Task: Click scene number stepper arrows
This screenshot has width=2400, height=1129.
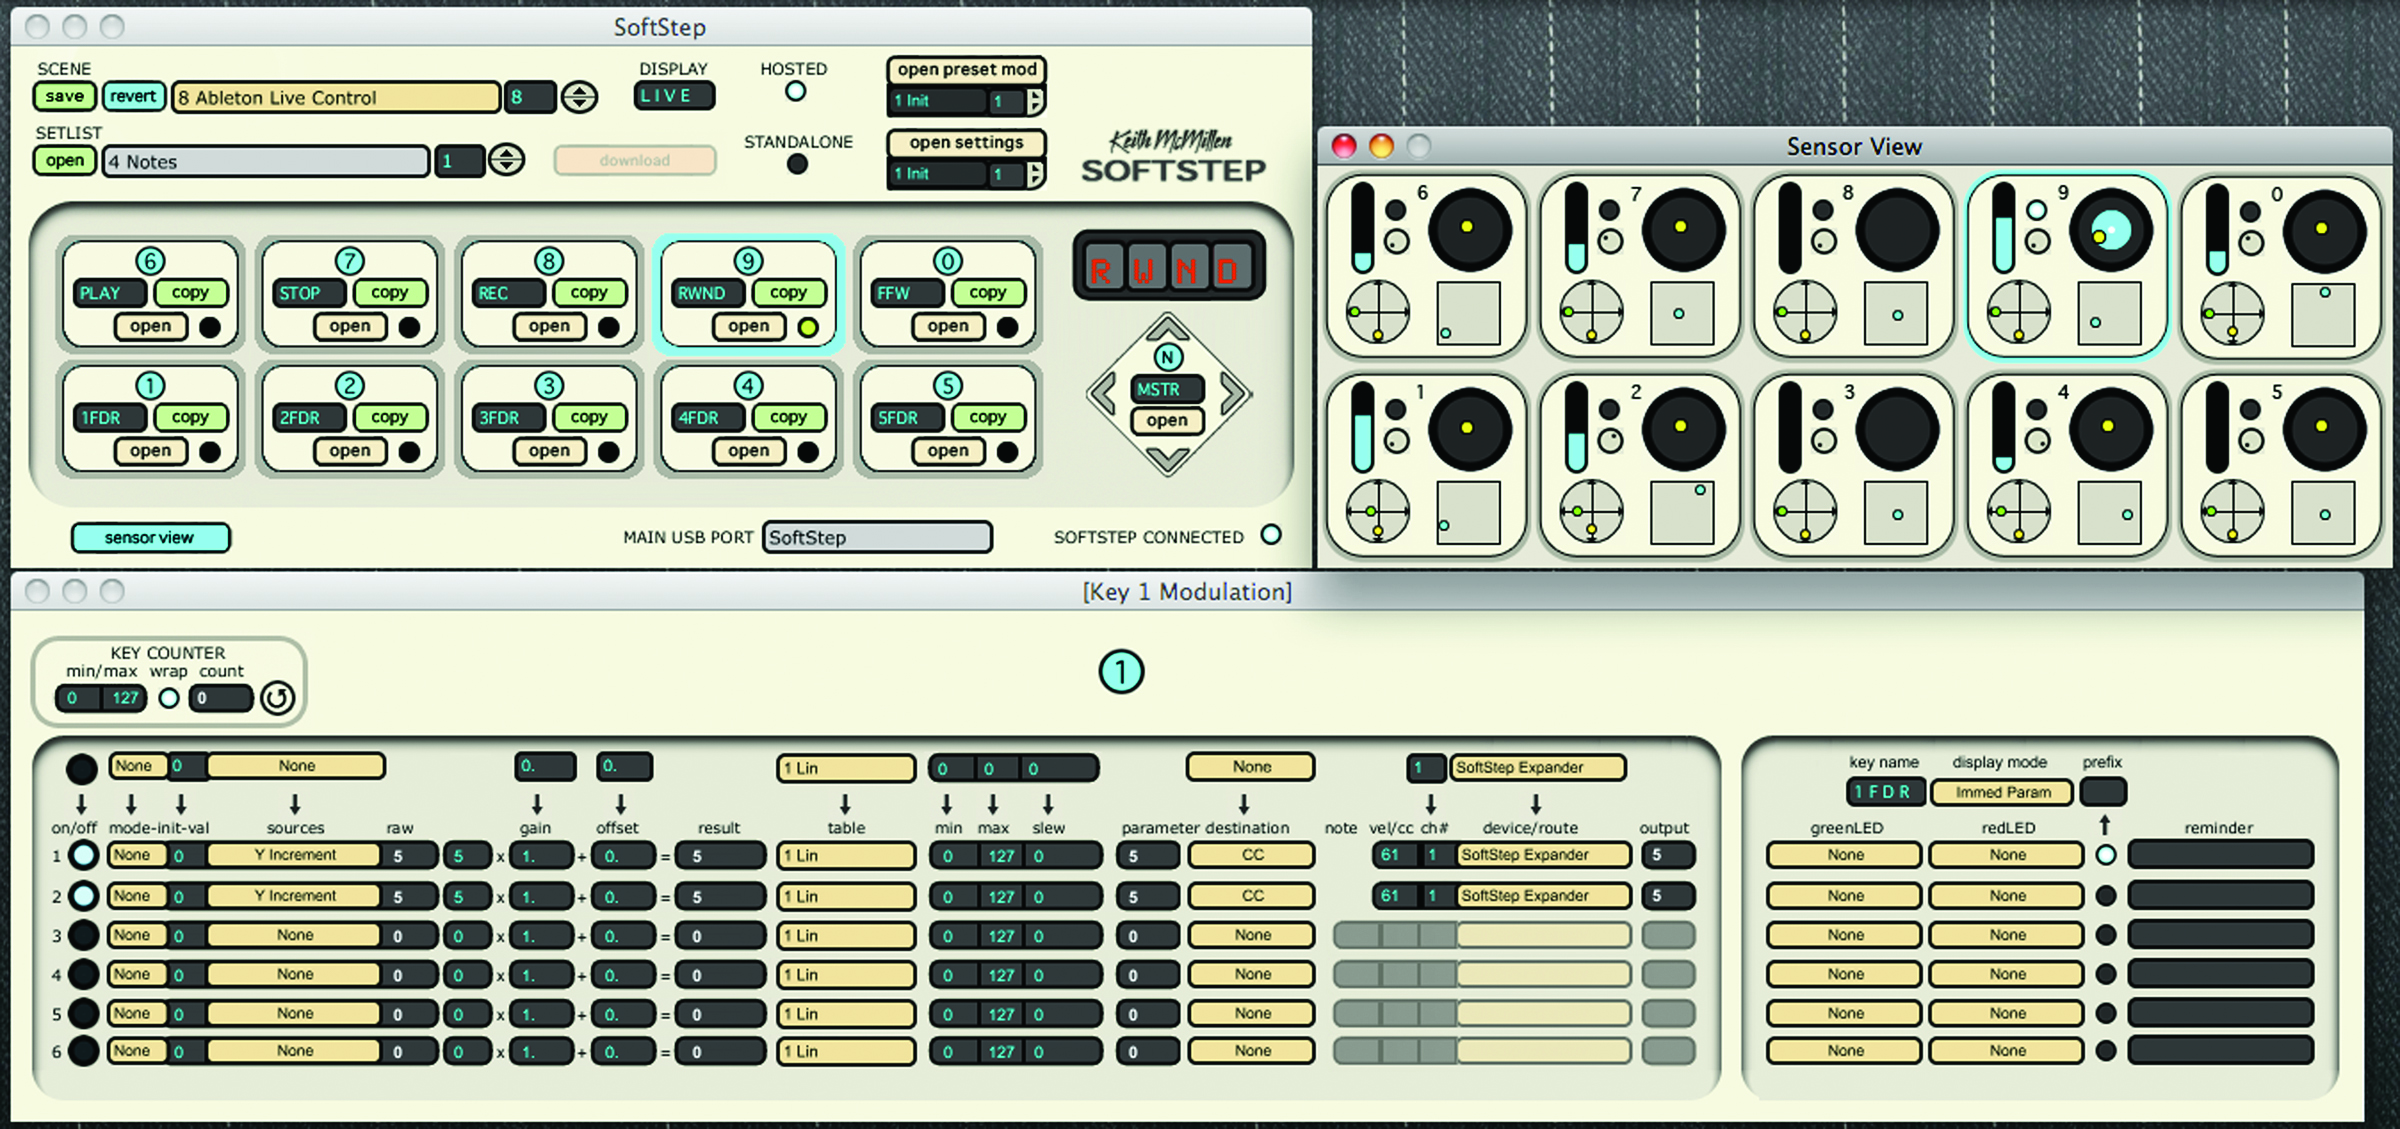Action: [x=579, y=97]
